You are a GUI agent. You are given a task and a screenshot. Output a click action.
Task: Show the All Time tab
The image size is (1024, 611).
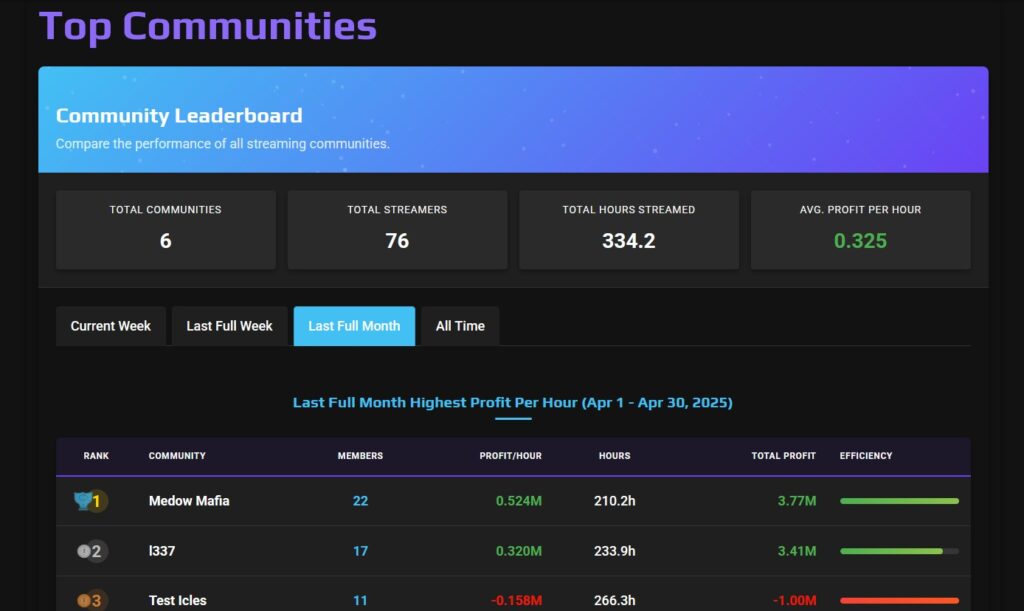460,326
